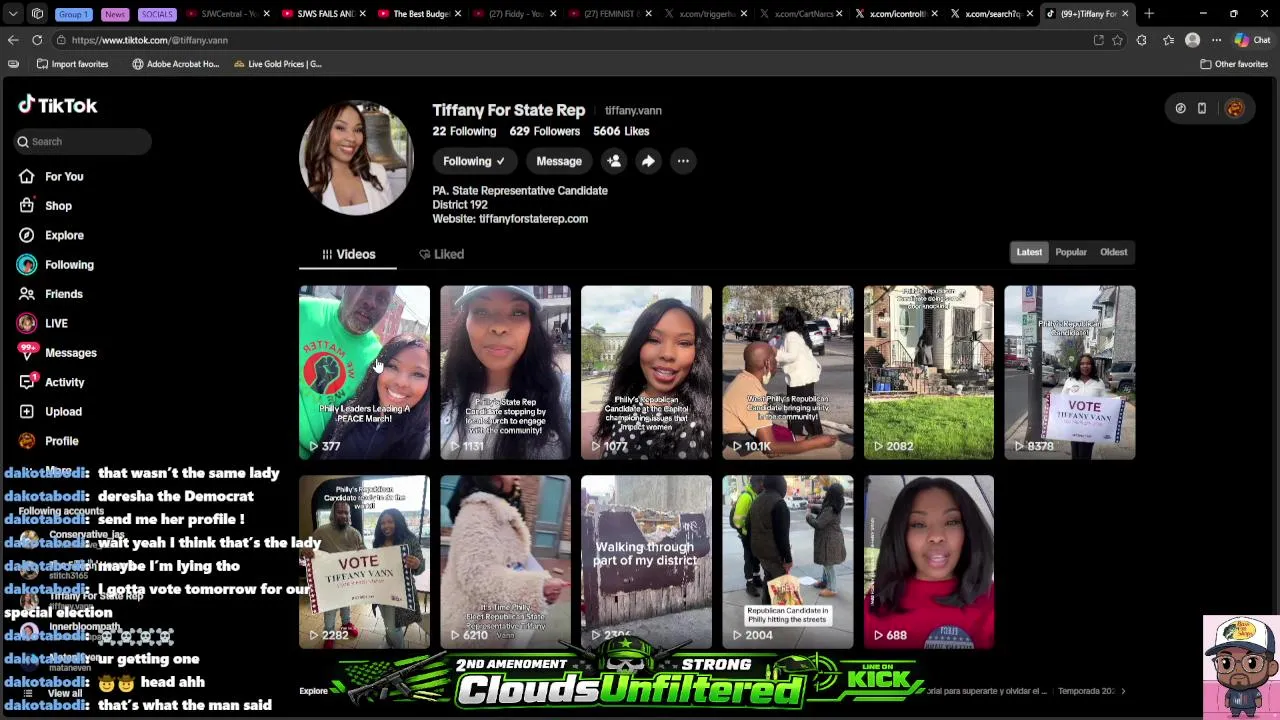
Task: Switch to The Best Budget browser tab
Action: pyautogui.click(x=420, y=14)
